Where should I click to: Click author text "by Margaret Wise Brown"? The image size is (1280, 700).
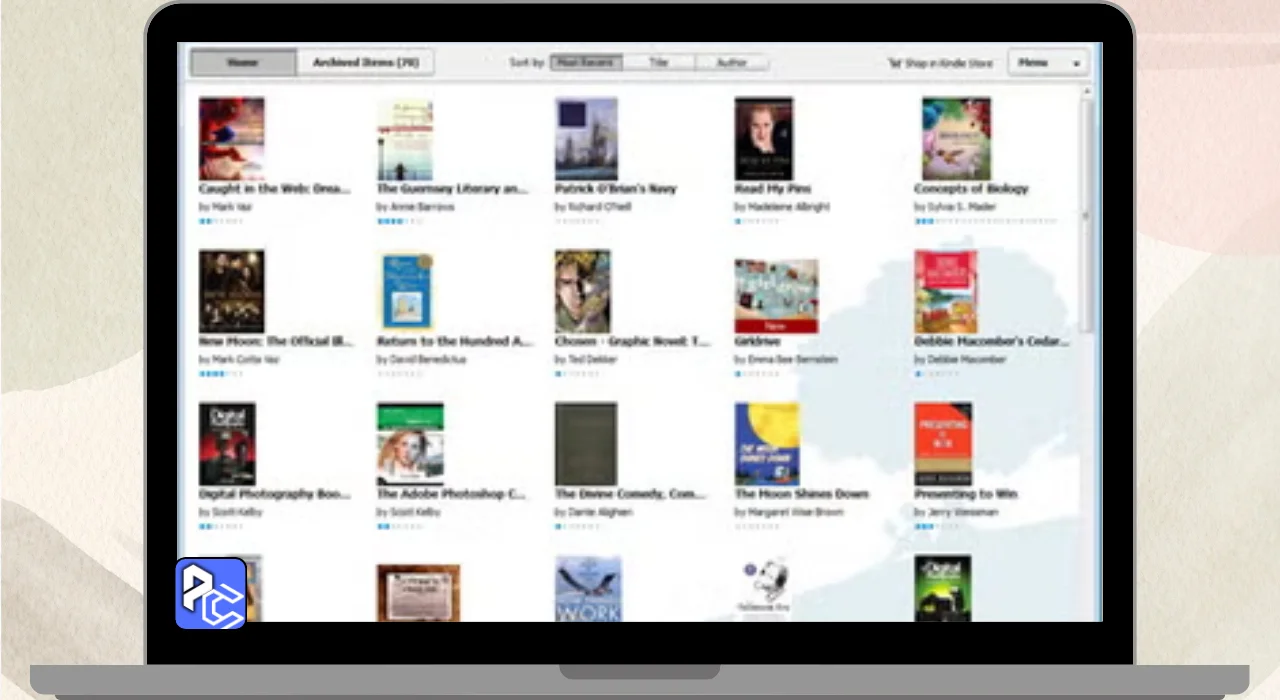(789, 512)
